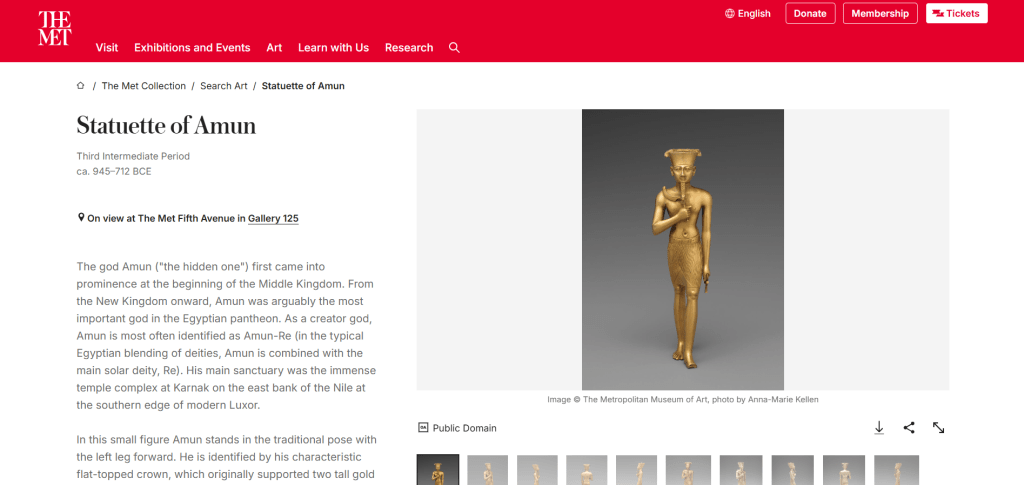Select the fourth statuette thumbnail
The image size is (1024, 485).
tap(586, 470)
